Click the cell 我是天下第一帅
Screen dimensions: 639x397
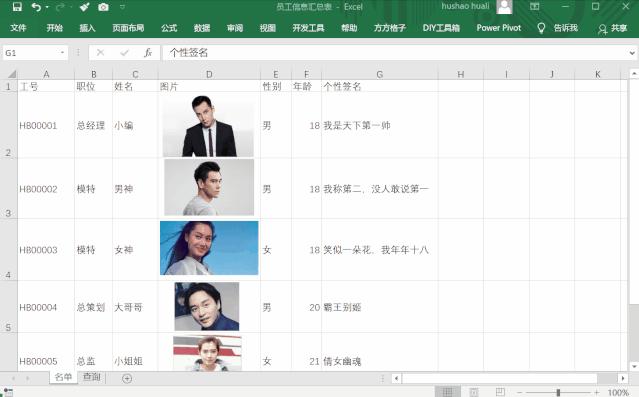[x=379, y=126]
